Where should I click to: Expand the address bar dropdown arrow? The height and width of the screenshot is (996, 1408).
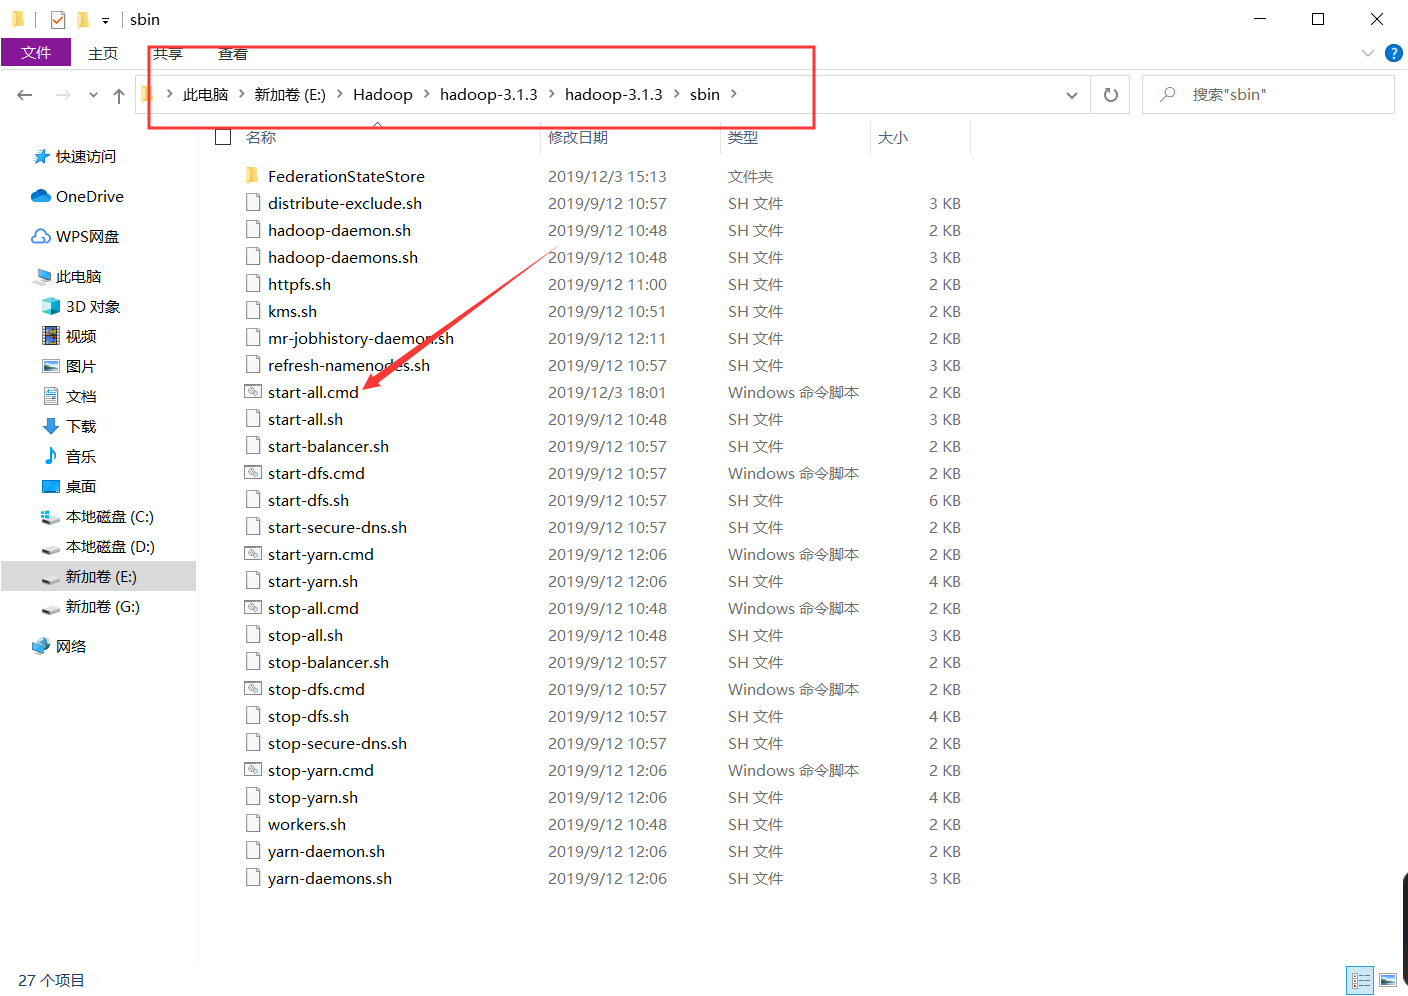coord(1071,94)
